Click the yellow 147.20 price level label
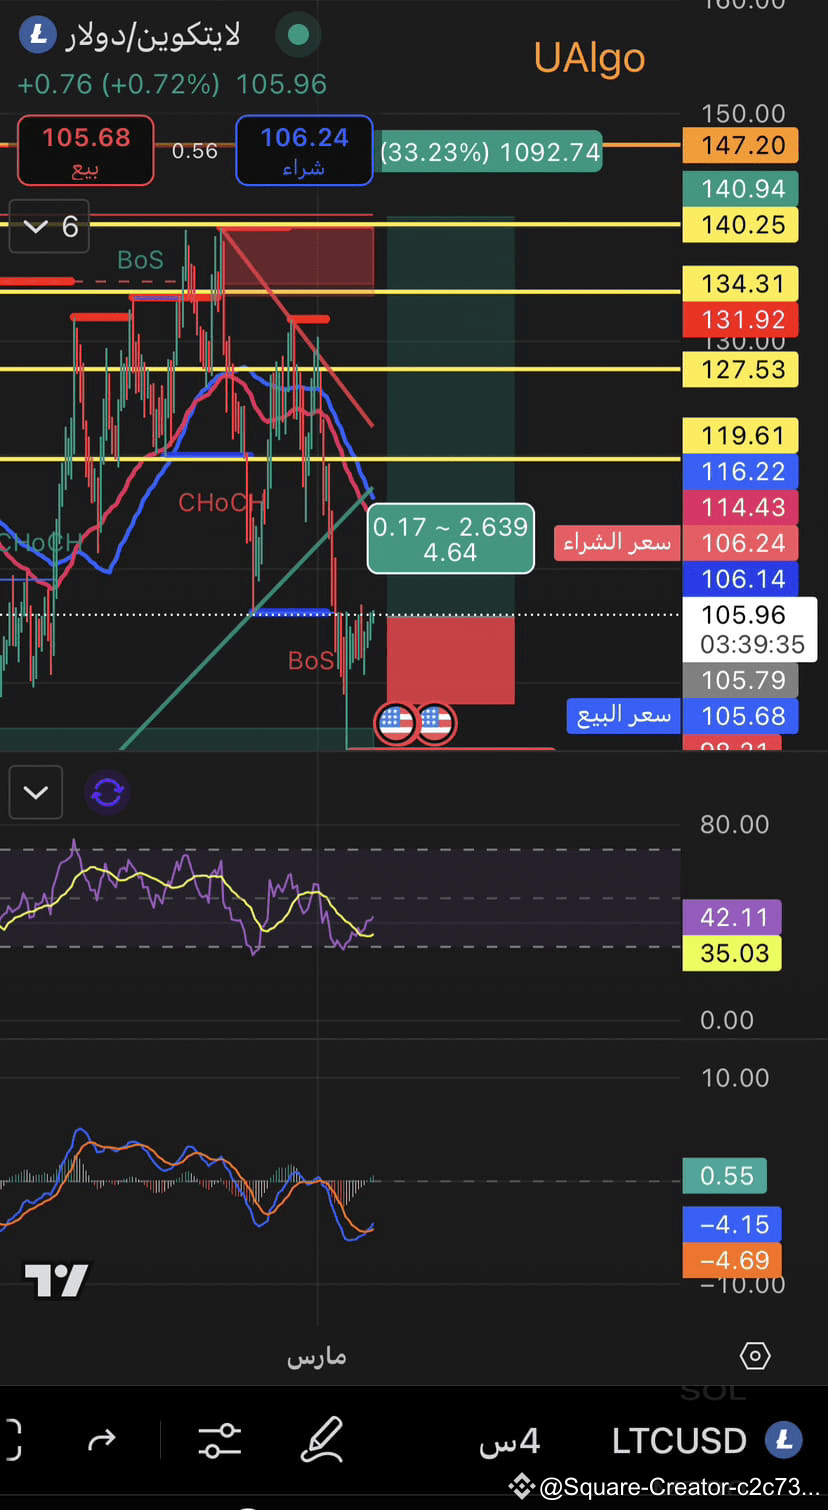The width and height of the screenshot is (828, 1510). [x=740, y=145]
